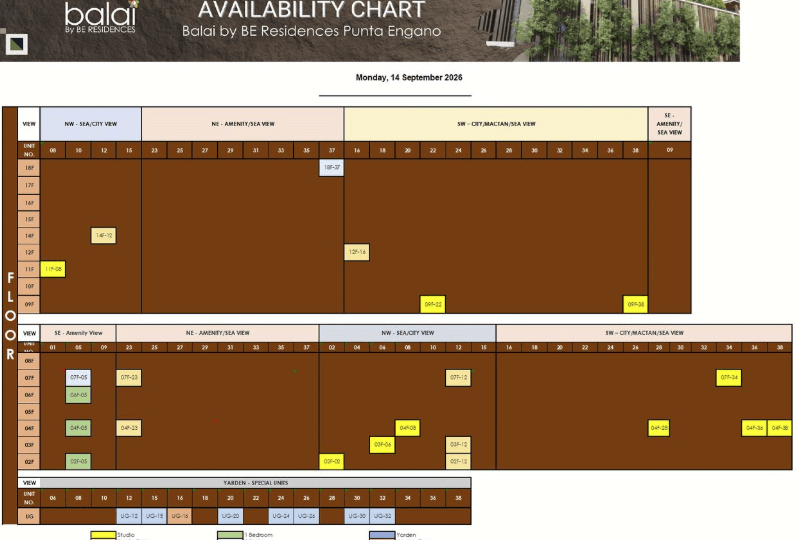Click the YARDEN - SPECIAL UNITS header
799x540 pixels.
pyautogui.click(x=256, y=482)
